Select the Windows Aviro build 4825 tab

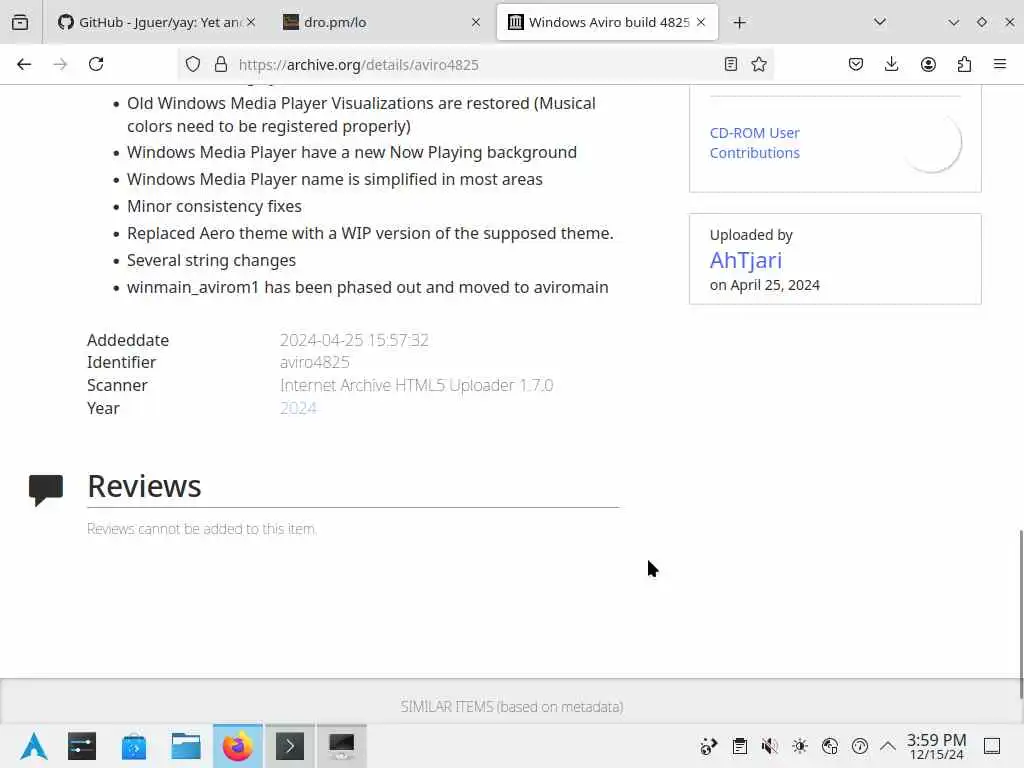click(x=607, y=22)
